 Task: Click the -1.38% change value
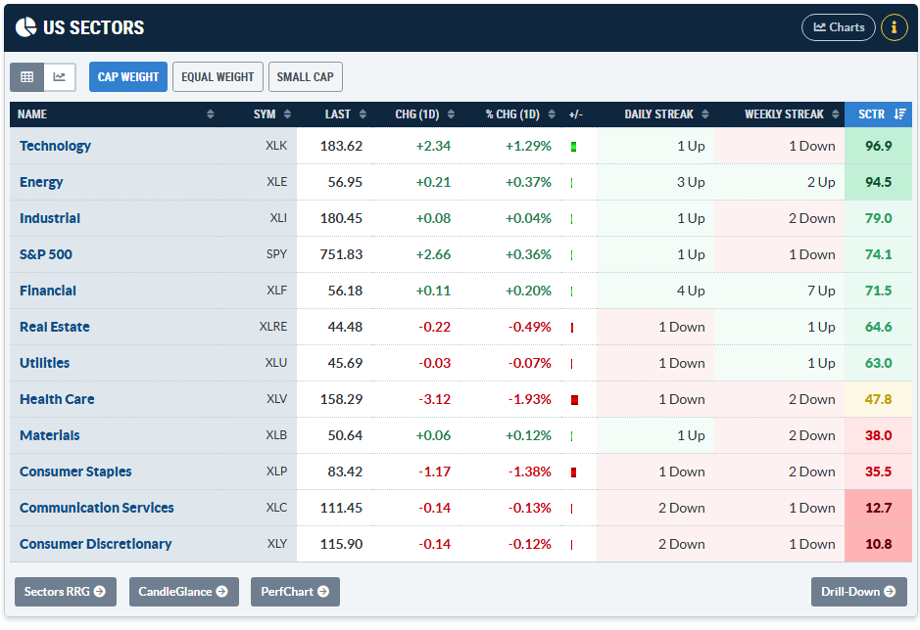point(529,472)
